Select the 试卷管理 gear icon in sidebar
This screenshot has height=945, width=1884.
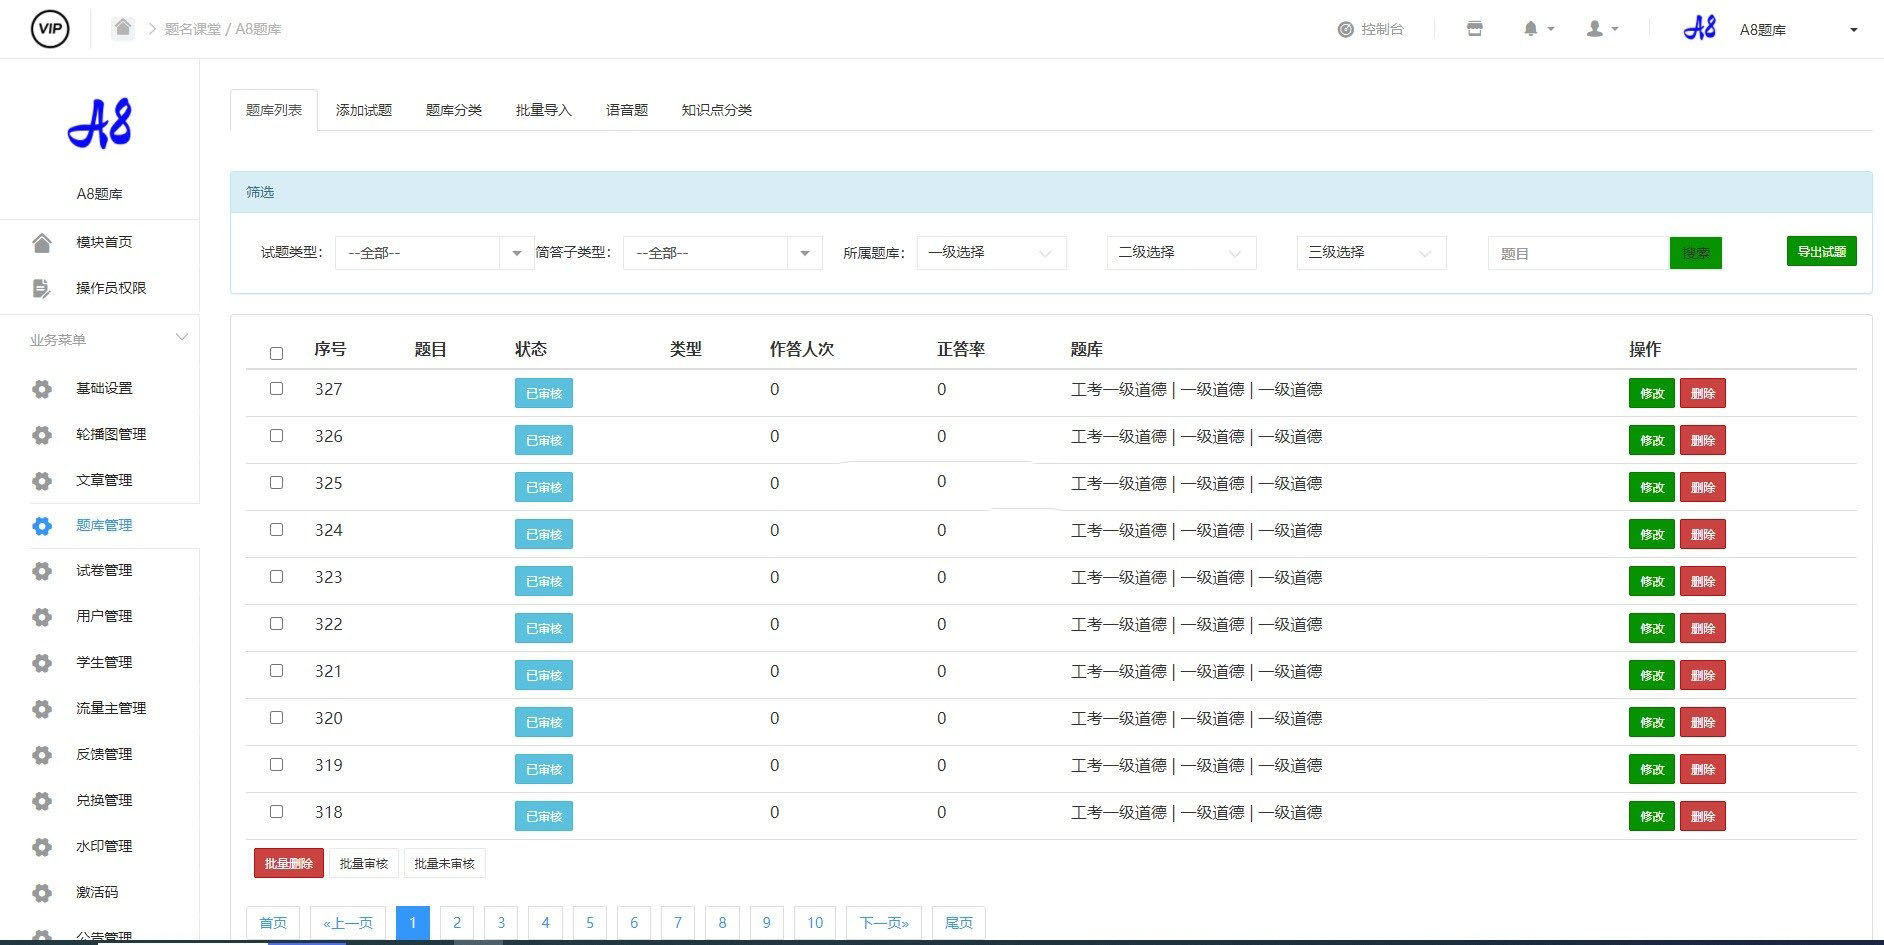pyautogui.click(x=41, y=570)
